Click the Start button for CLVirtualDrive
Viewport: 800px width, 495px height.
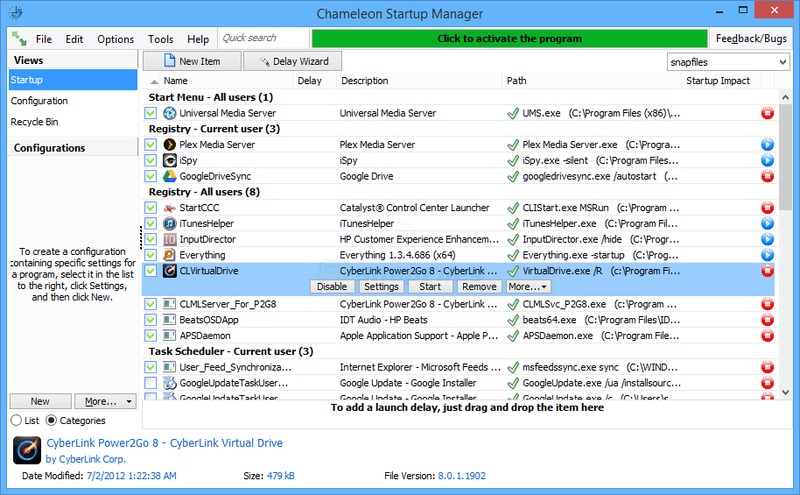coord(430,287)
